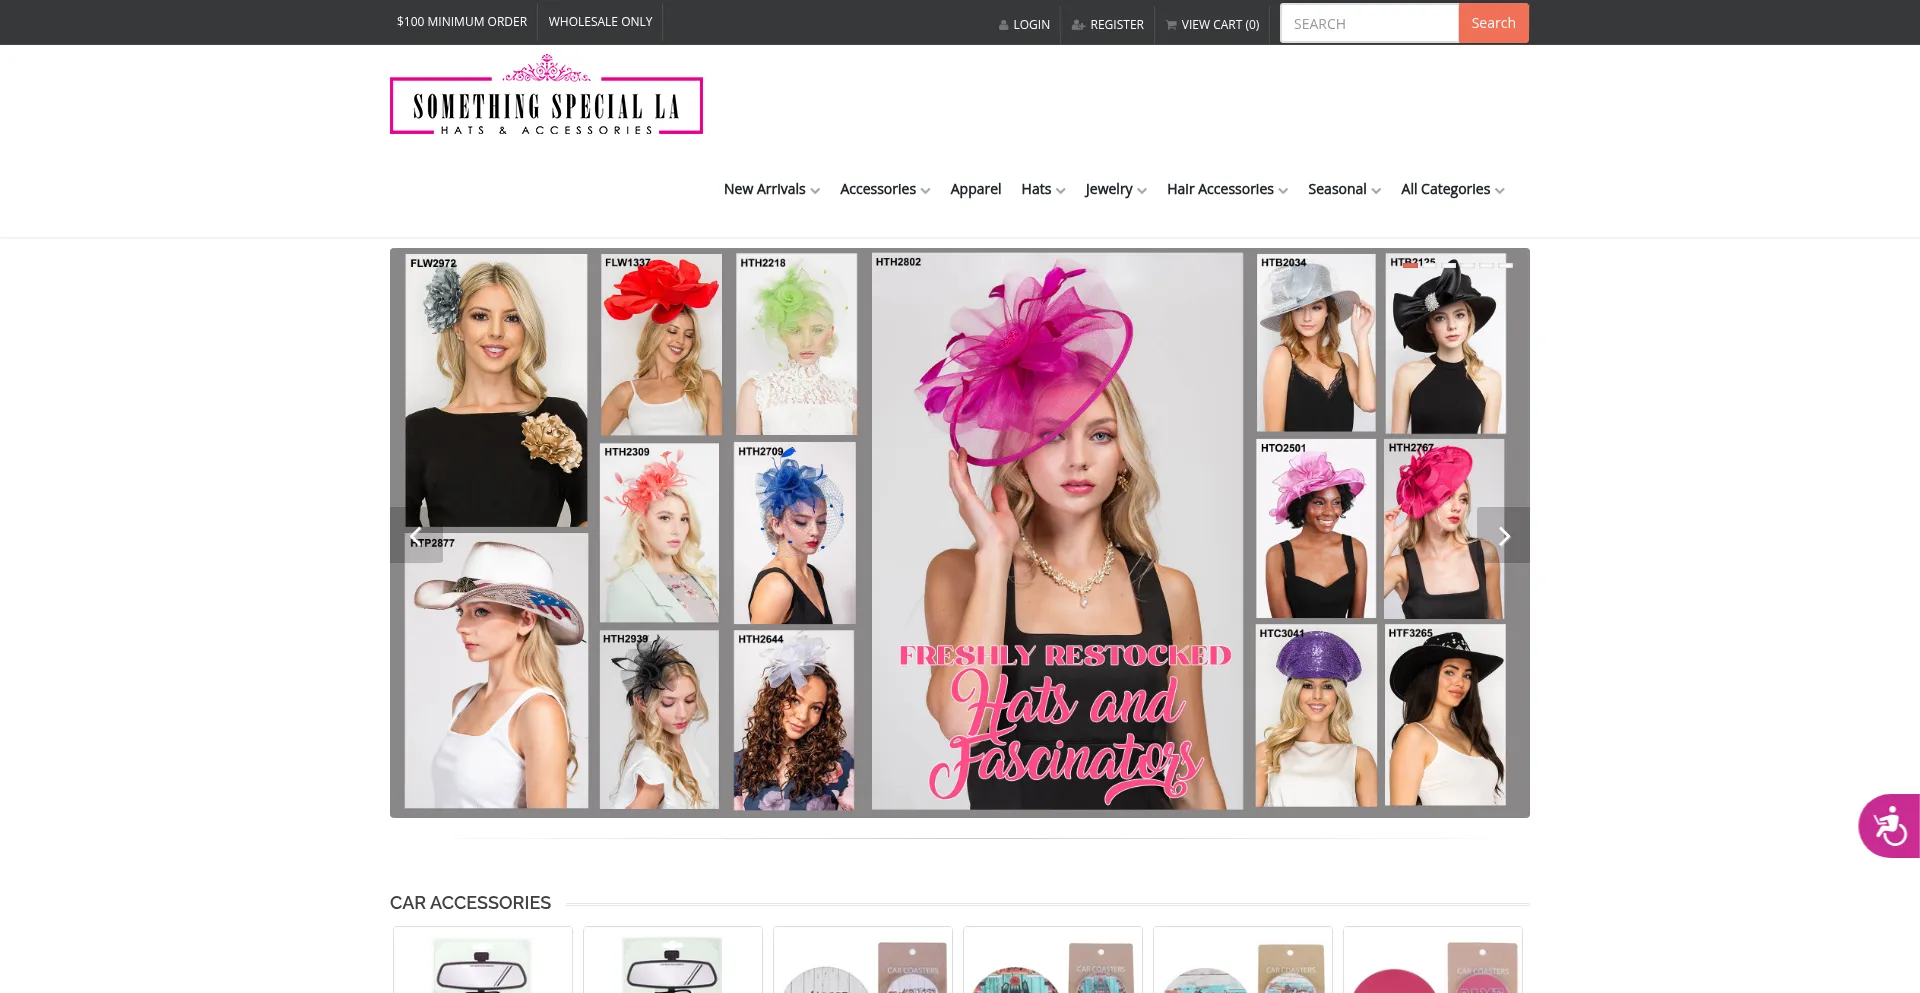The height and width of the screenshot is (993, 1920).
Task: Click the shopping cart icon
Action: 1171,25
